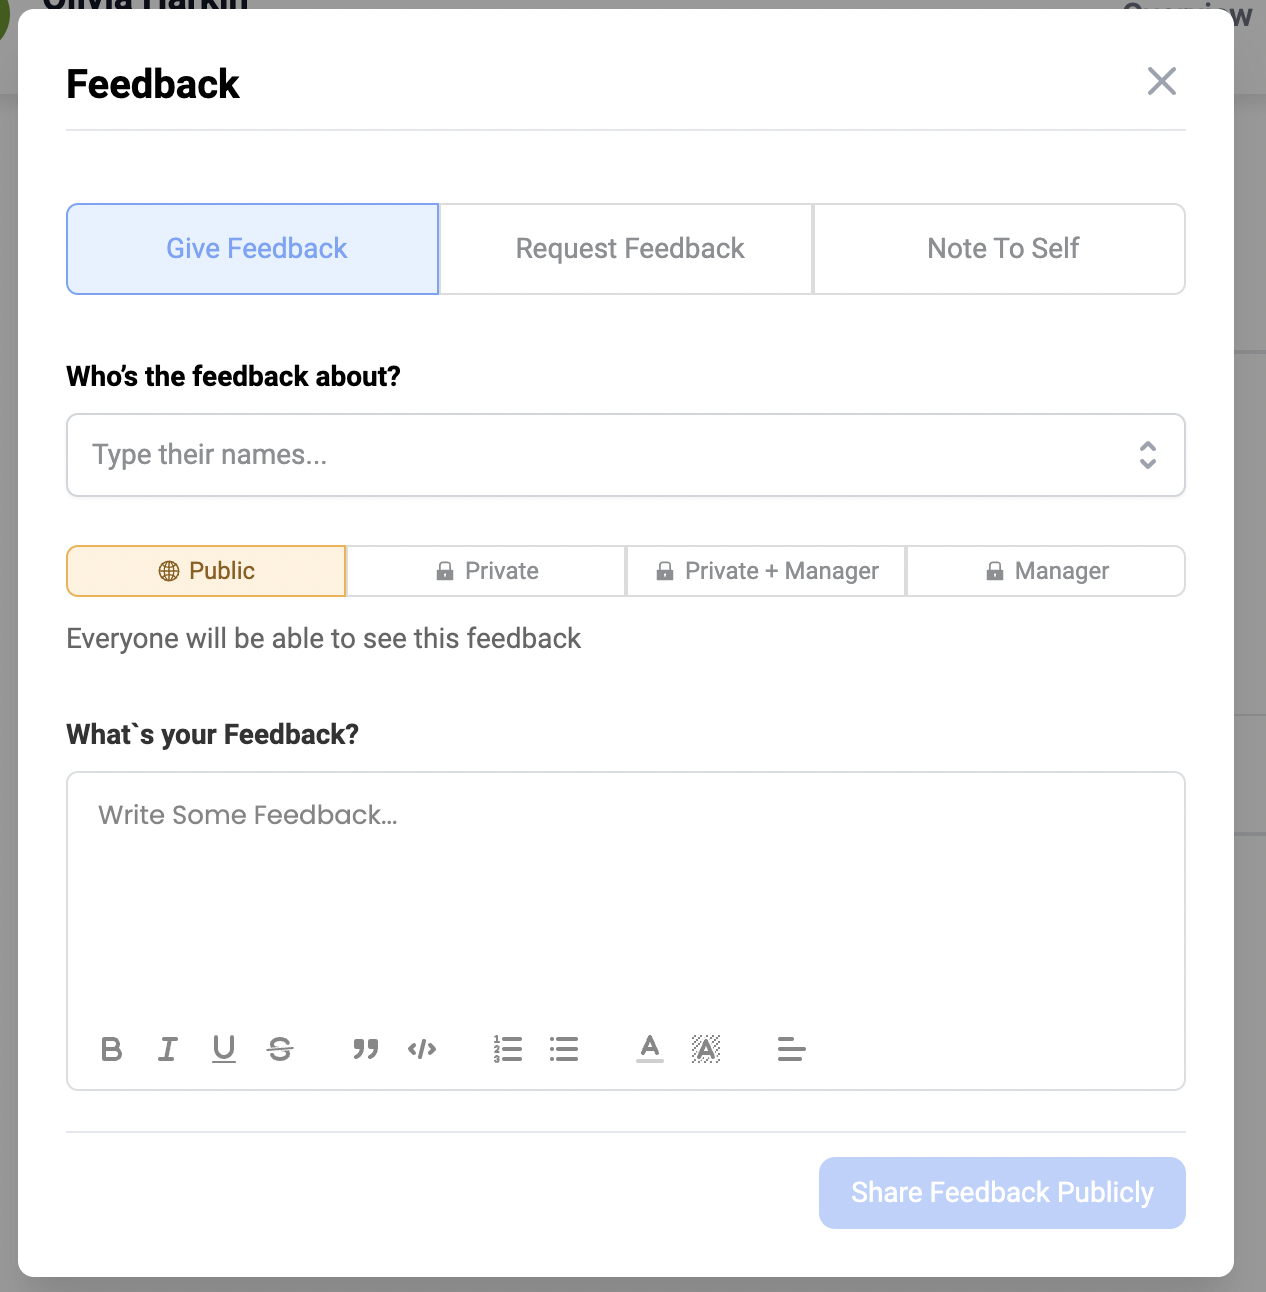Expand the names dropdown arrows
This screenshot has height=1292, width=1266.
[1148, 455]
